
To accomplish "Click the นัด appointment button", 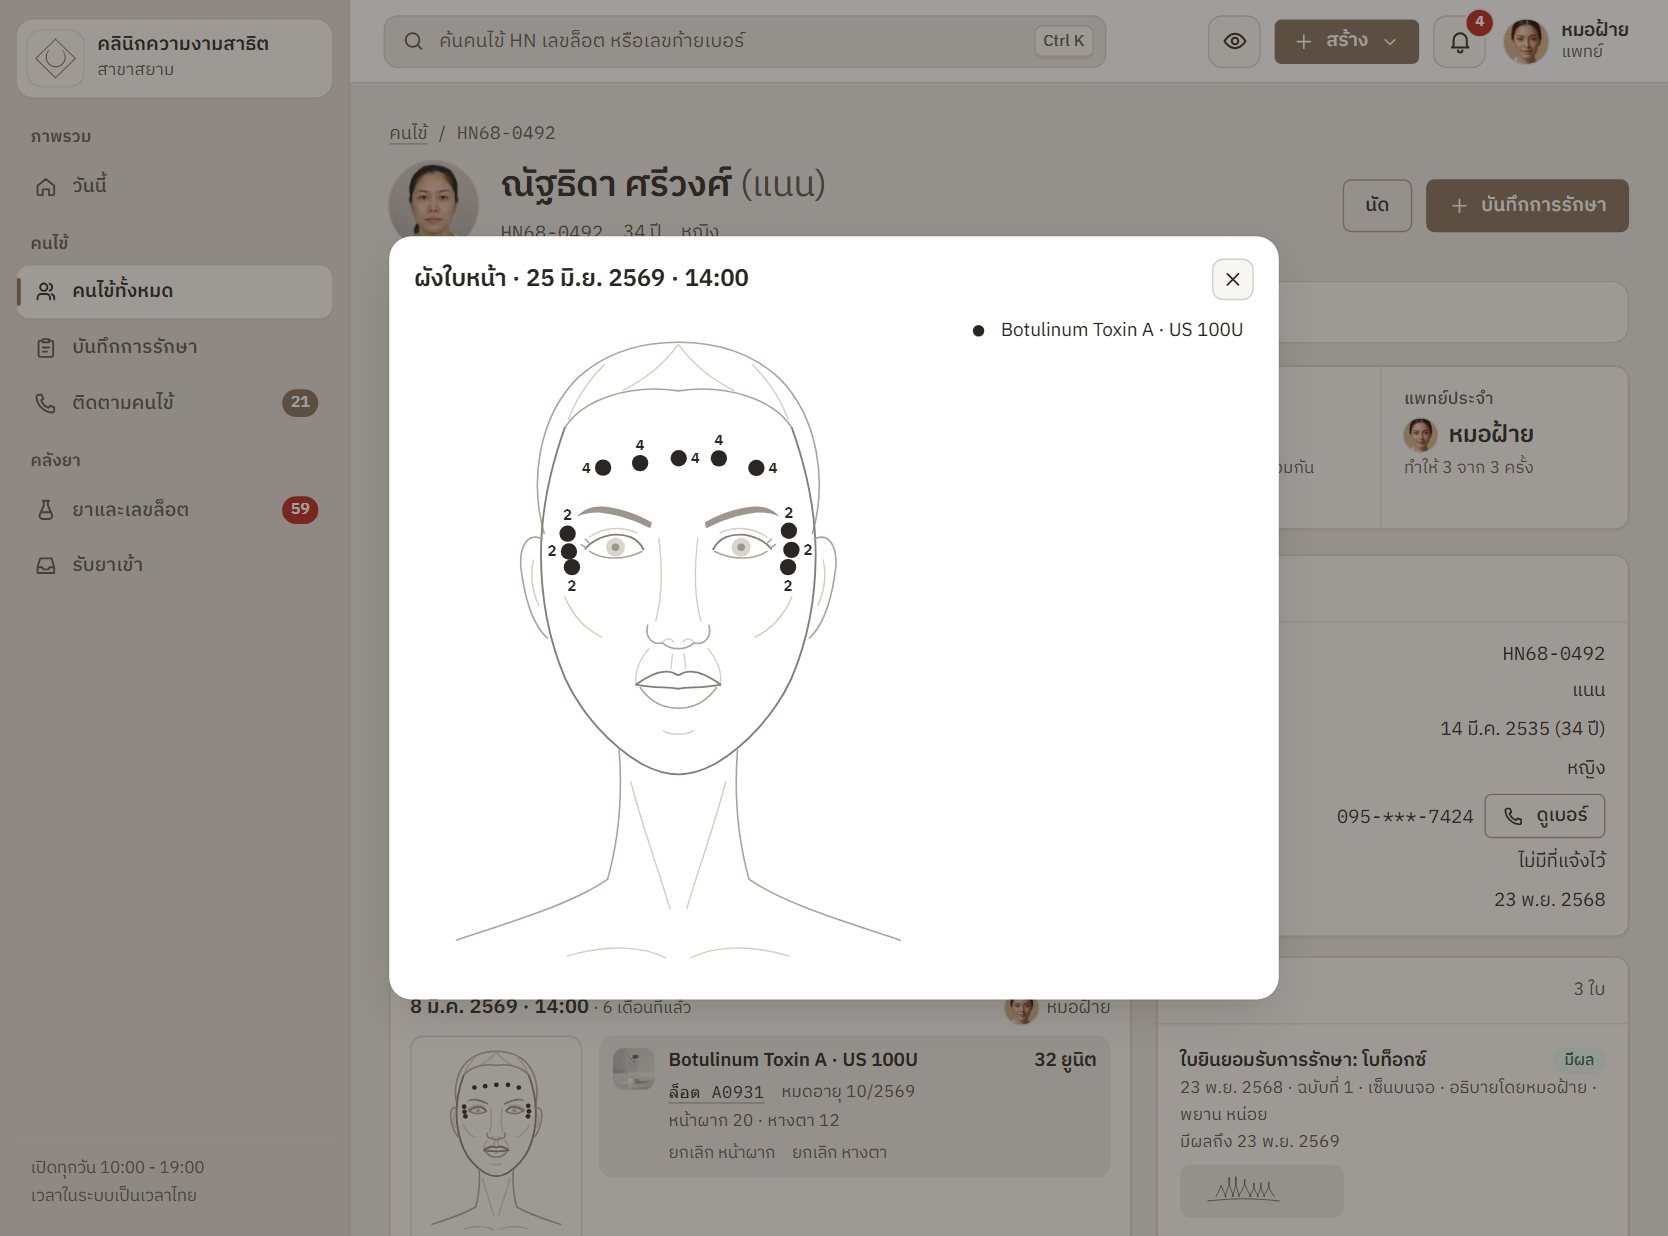I will [1377, 205].
